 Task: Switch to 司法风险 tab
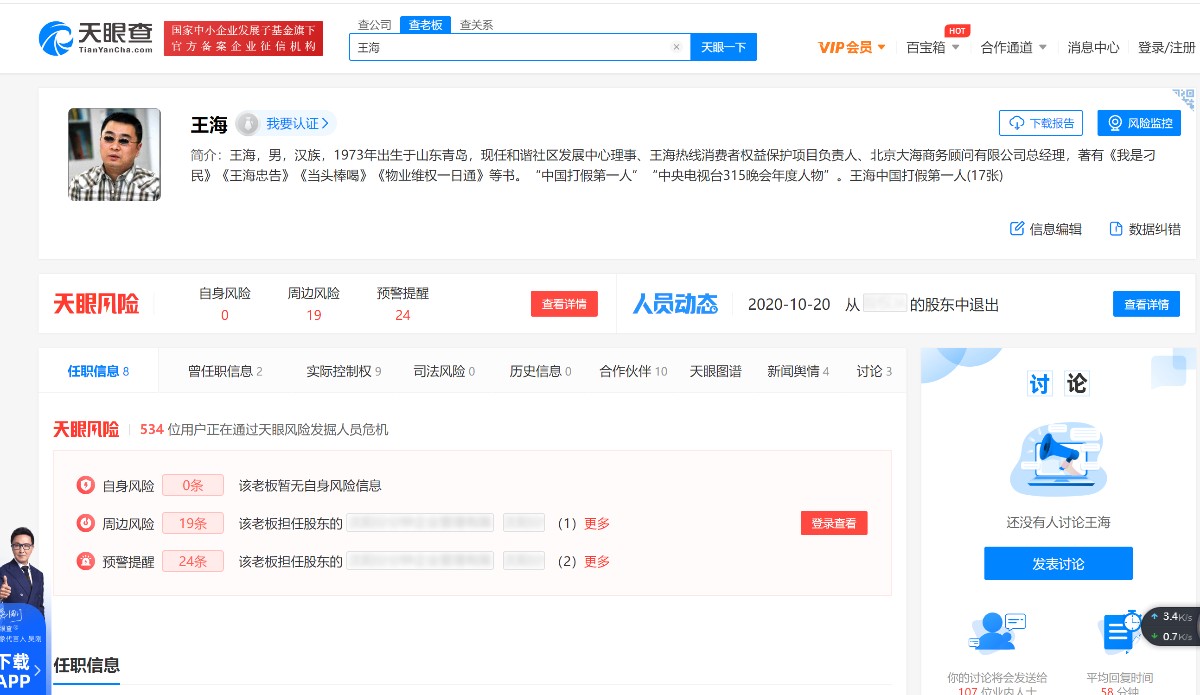tap(444, 371)
